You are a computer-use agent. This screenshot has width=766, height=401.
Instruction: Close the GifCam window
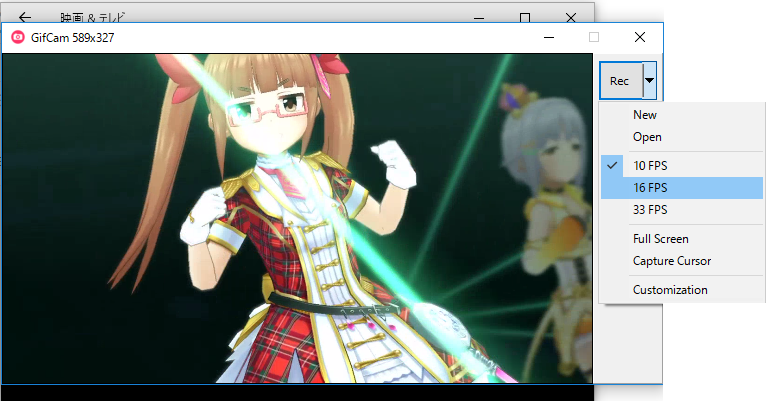click(640, 37)
